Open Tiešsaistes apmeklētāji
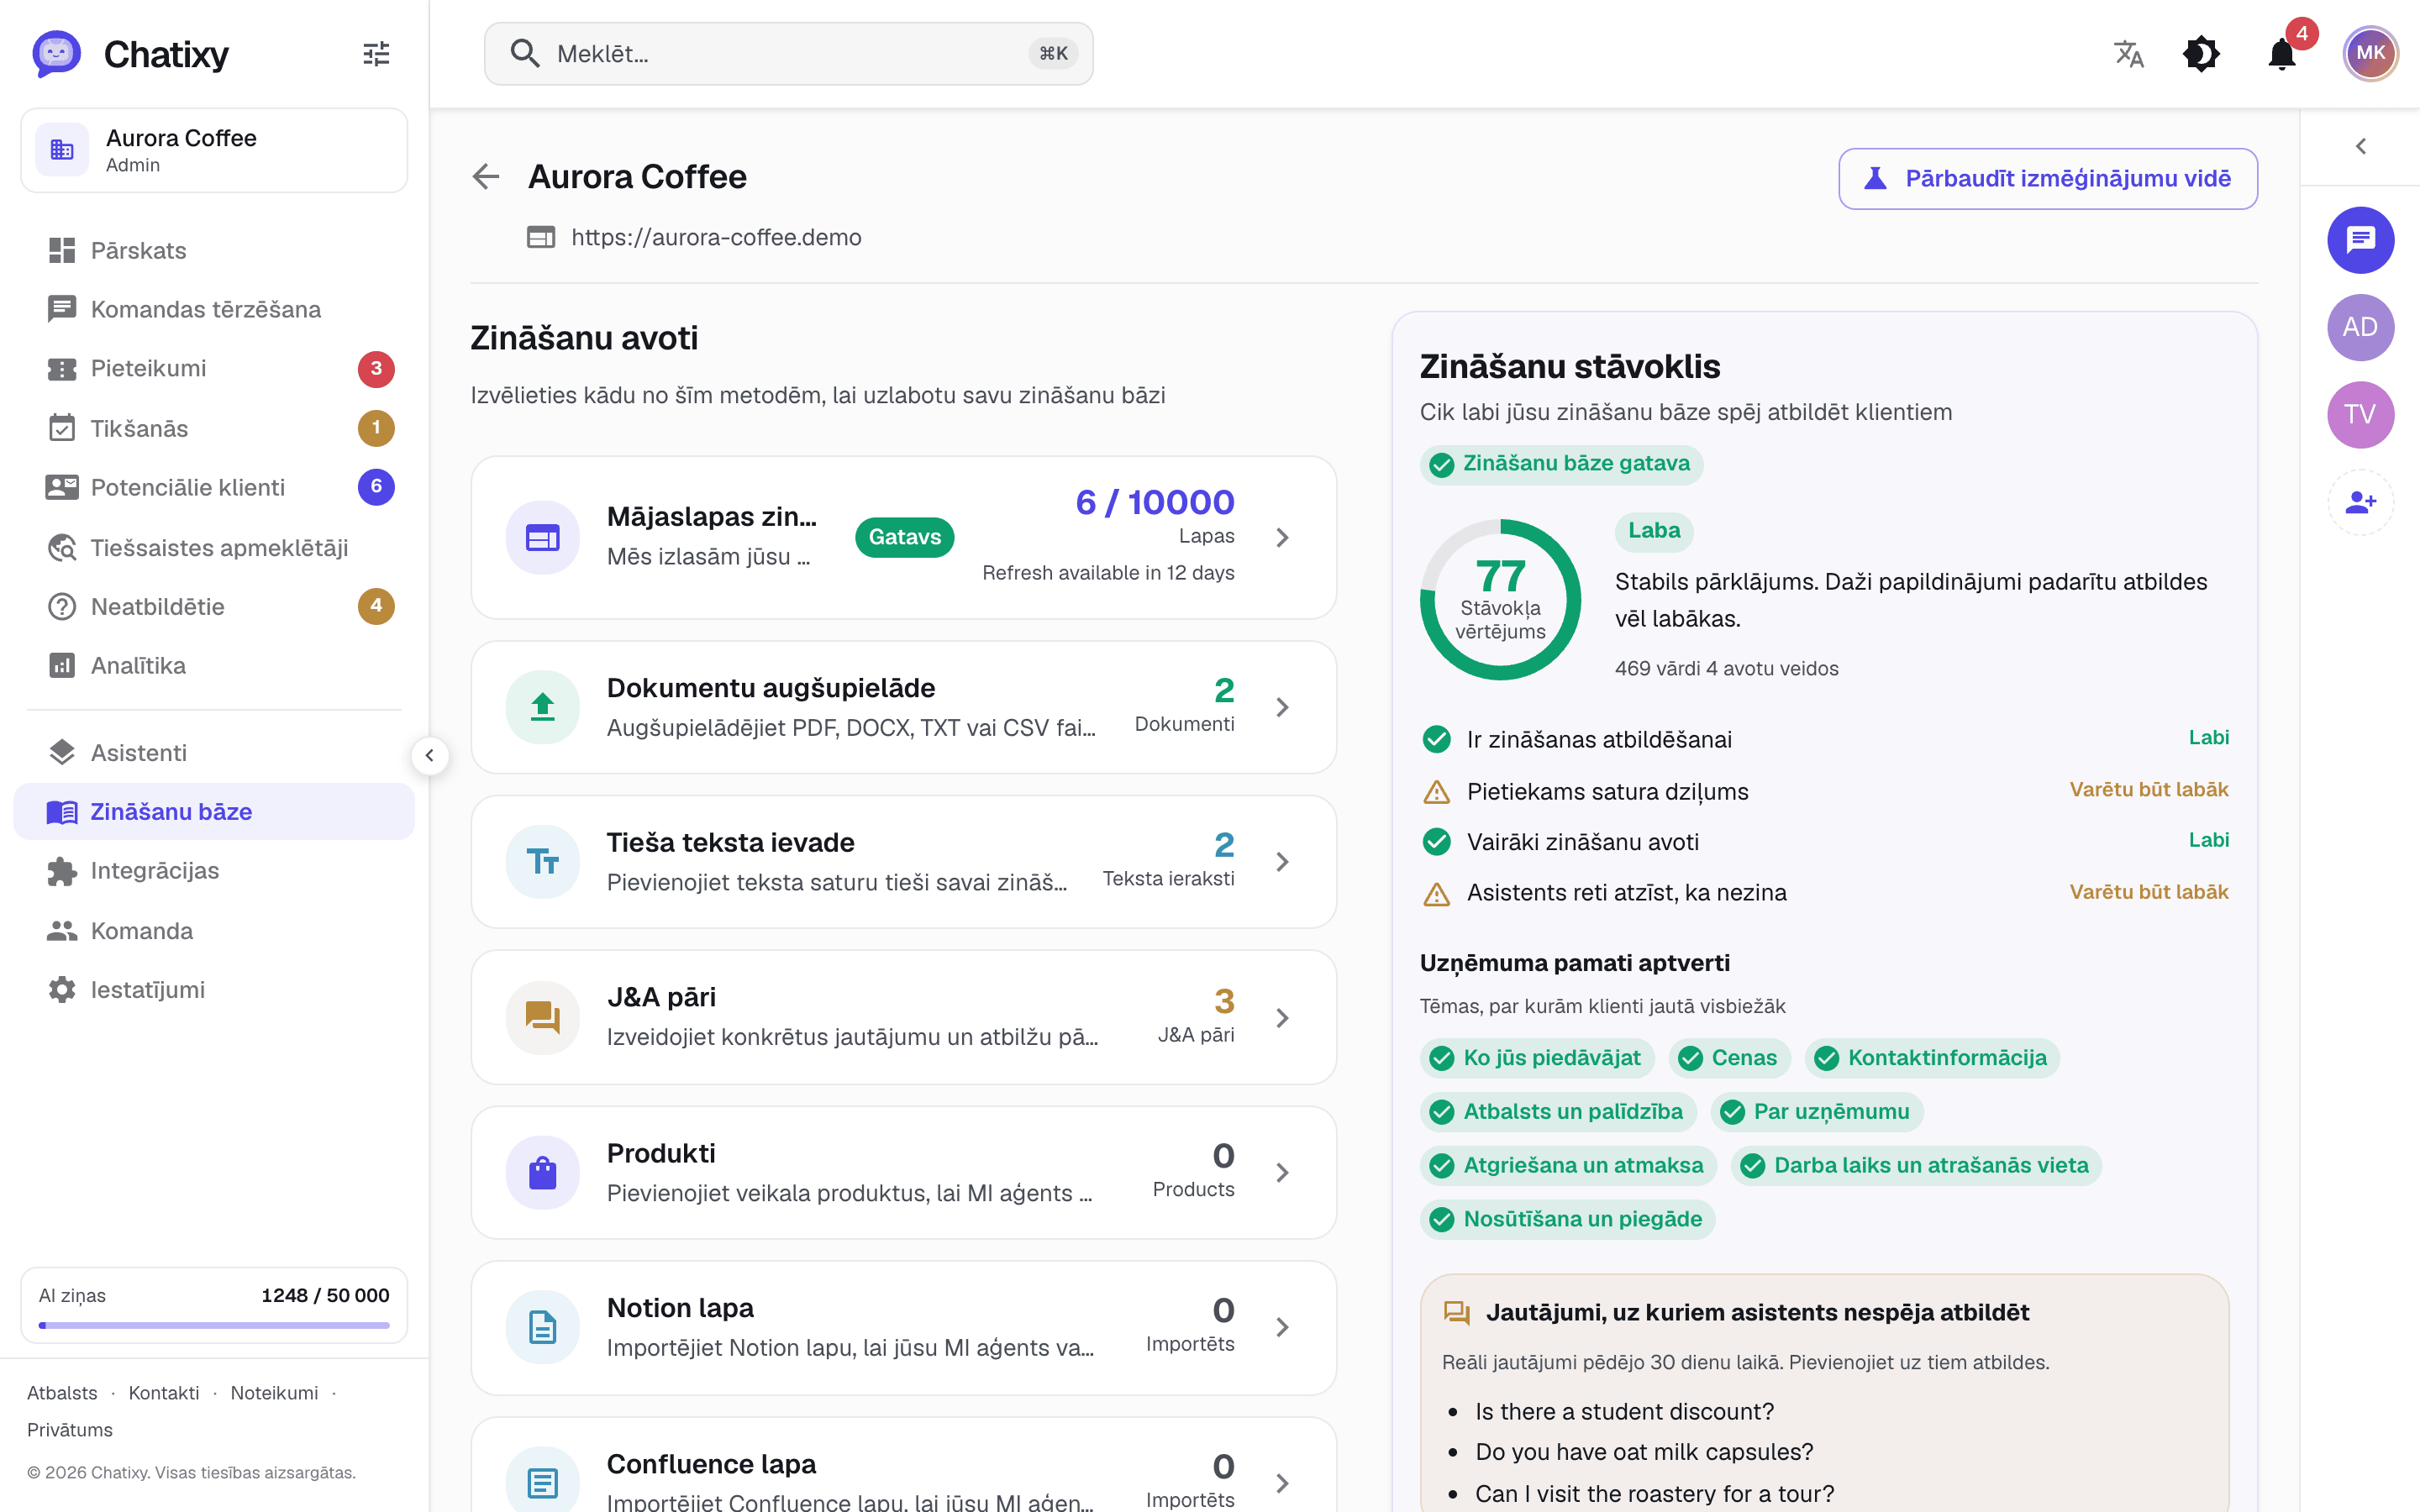The image size is (2420, 1512). click(214, 547)
